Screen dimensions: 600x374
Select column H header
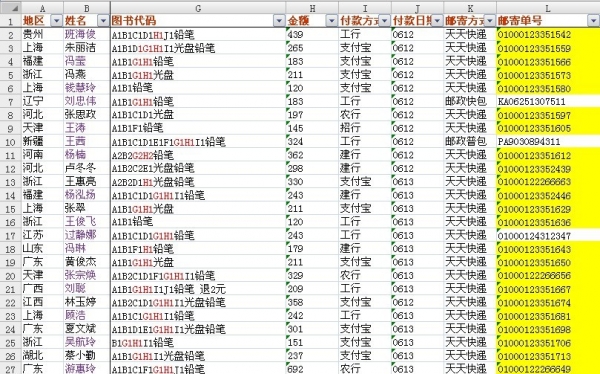pos(312,8)
